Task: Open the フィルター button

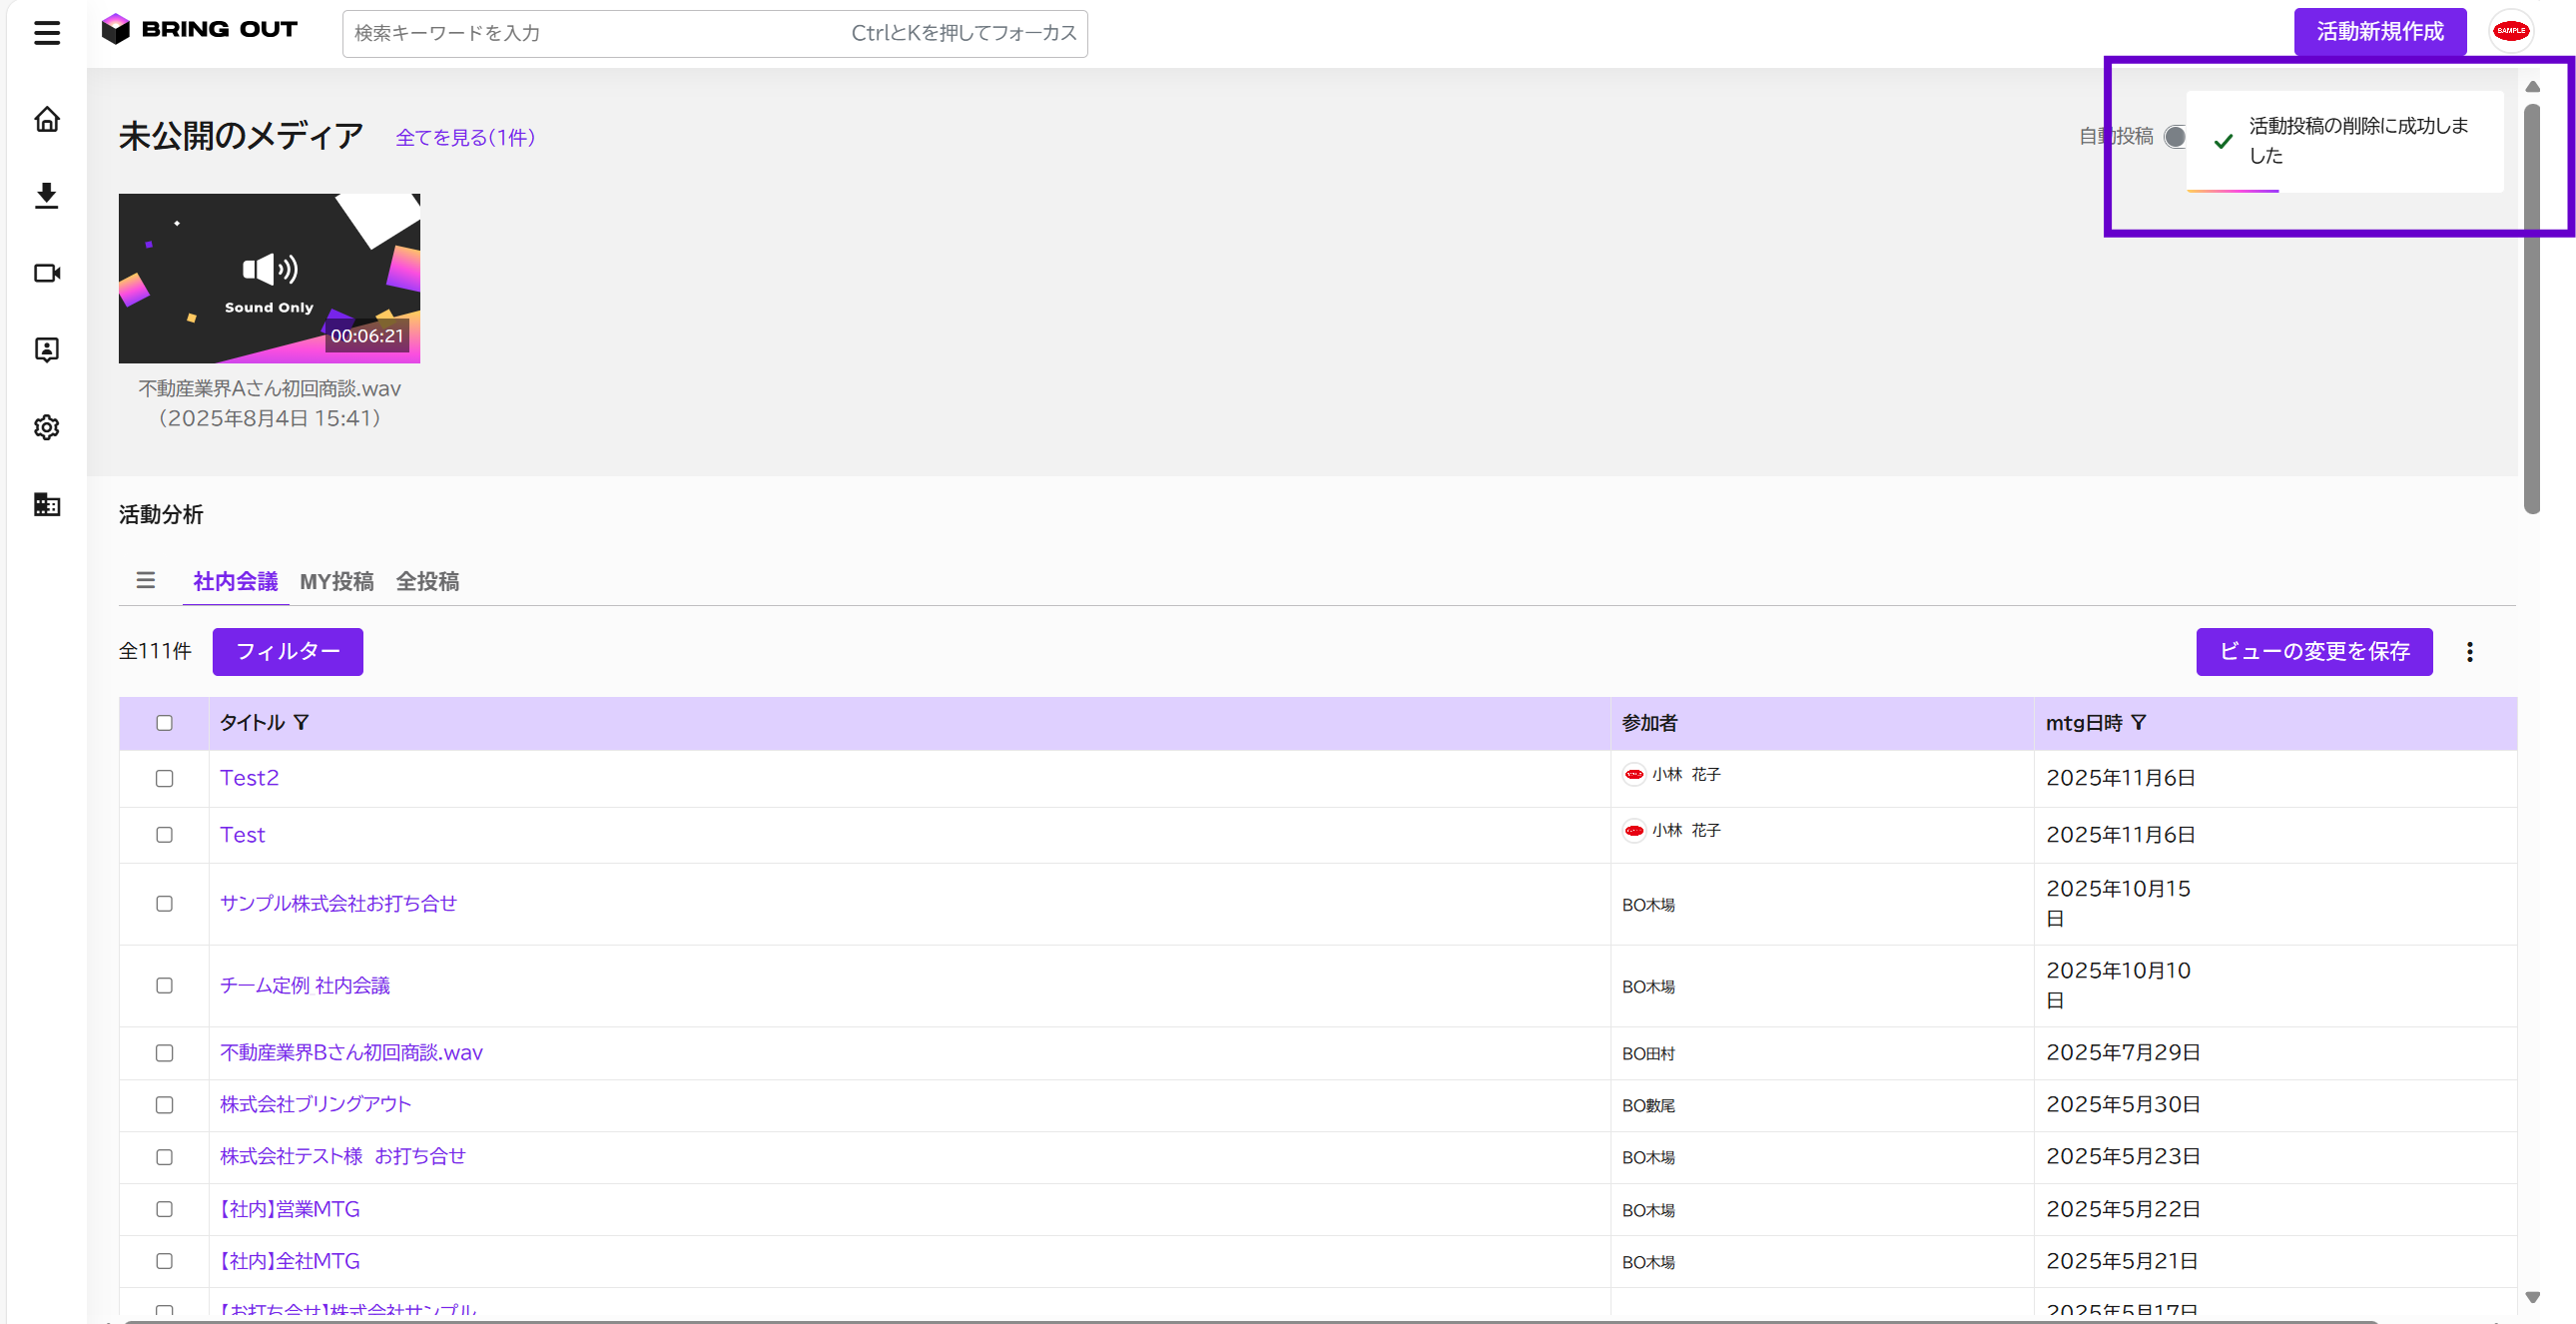Action: [x=287, y=652]
